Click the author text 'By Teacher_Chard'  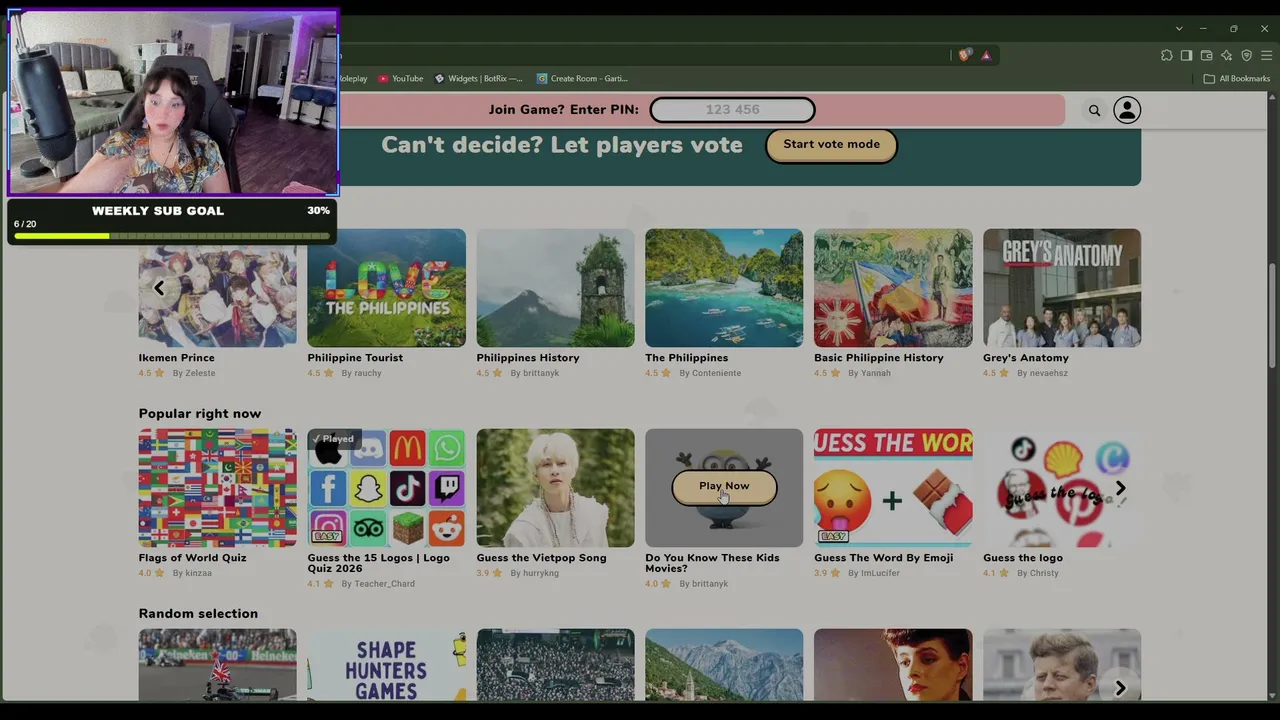coord(379,584)
